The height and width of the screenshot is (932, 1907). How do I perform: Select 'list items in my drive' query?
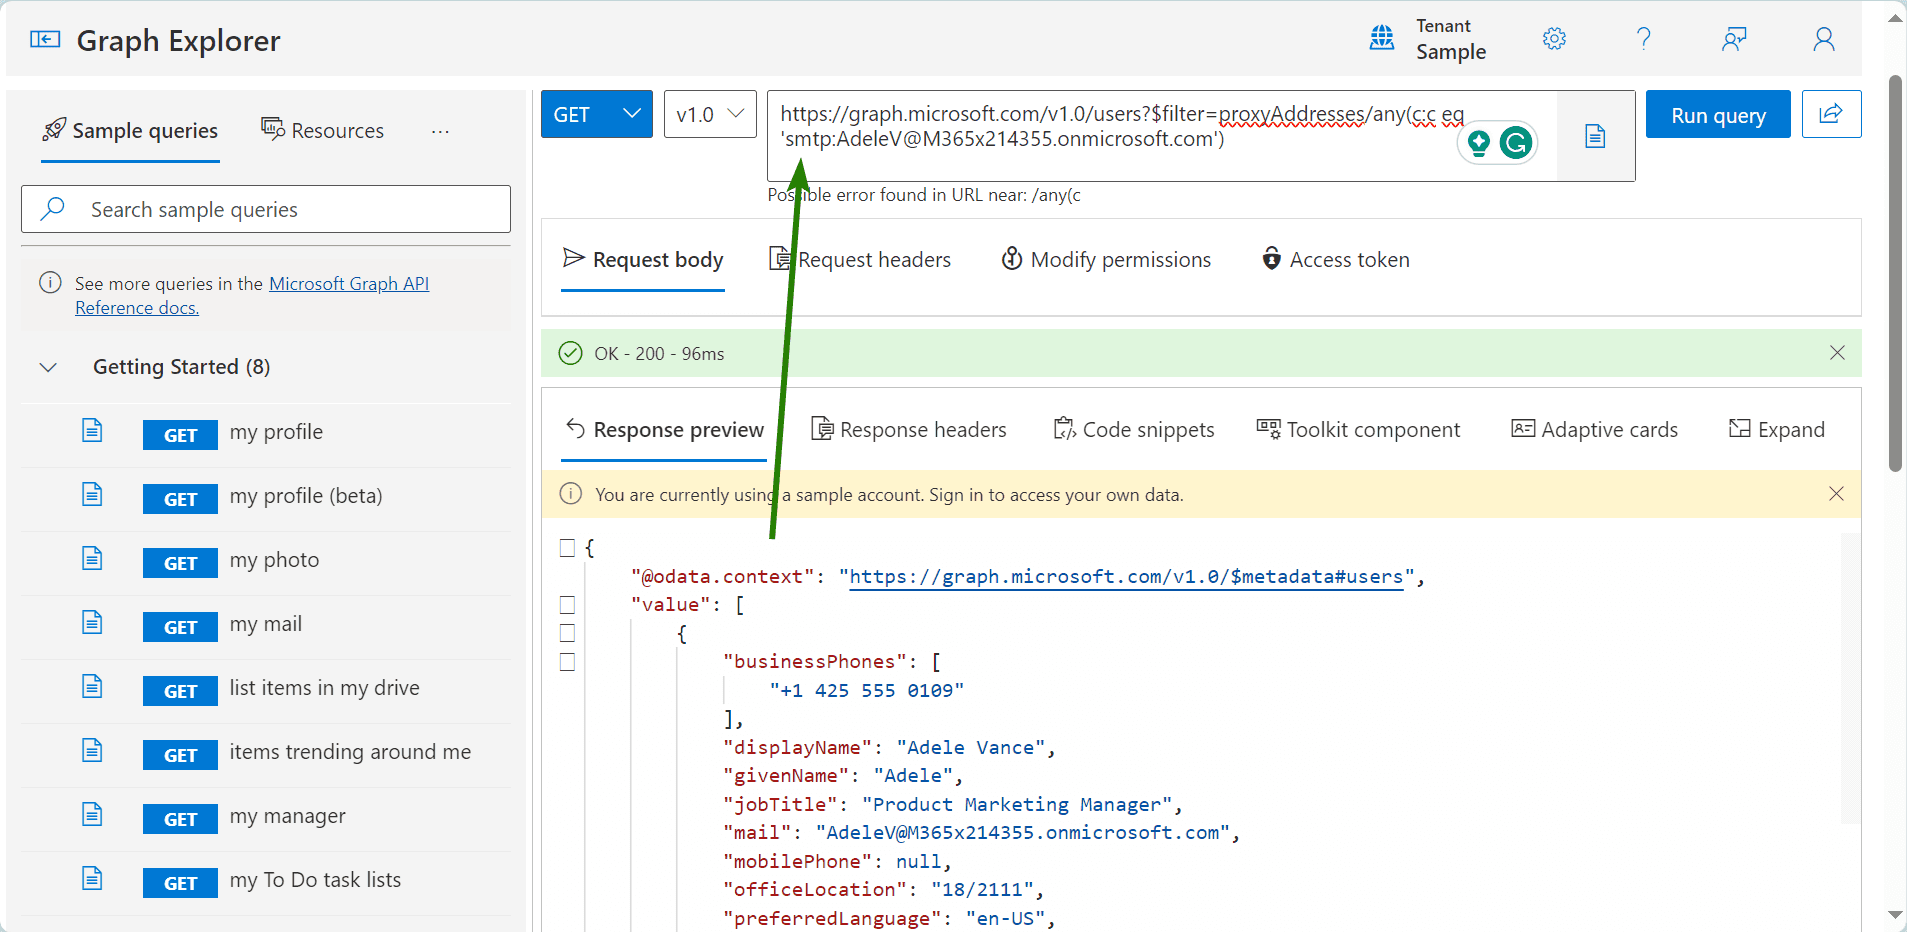pyautogui.click(x=265, y=689)
